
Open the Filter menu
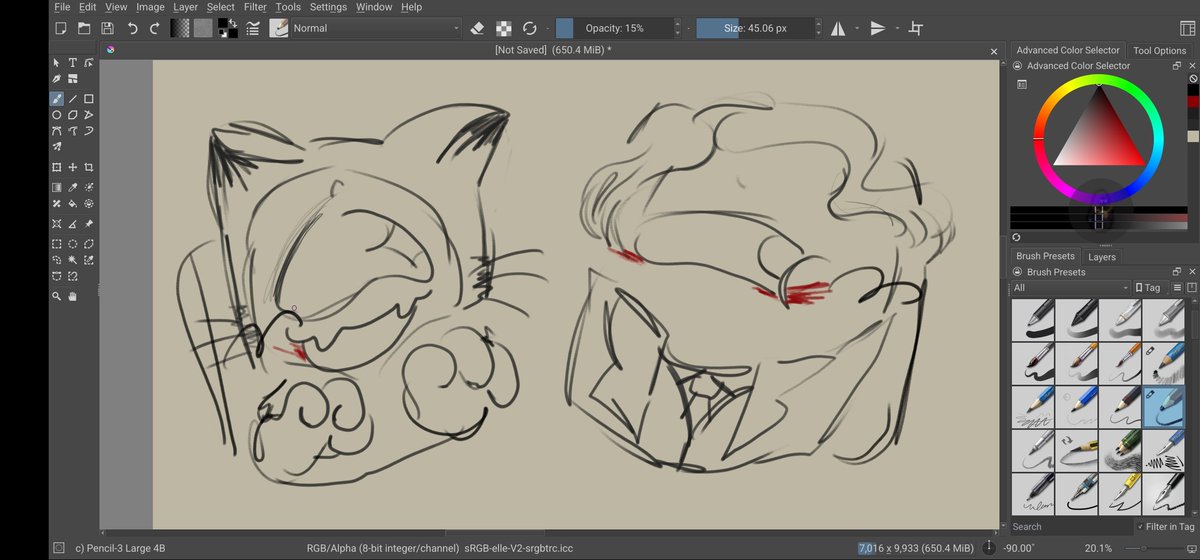pyautogui.click(x=254, y=7)
